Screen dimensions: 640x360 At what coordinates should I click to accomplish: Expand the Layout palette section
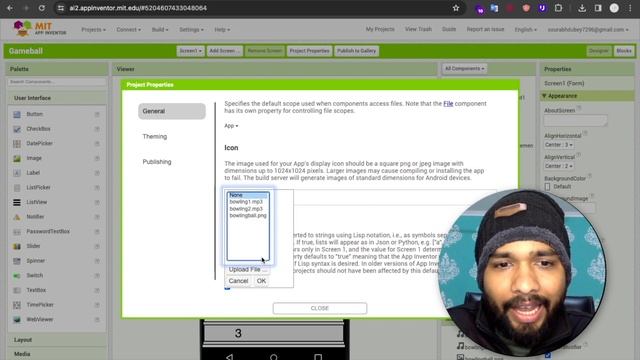[x=23, y=340]
